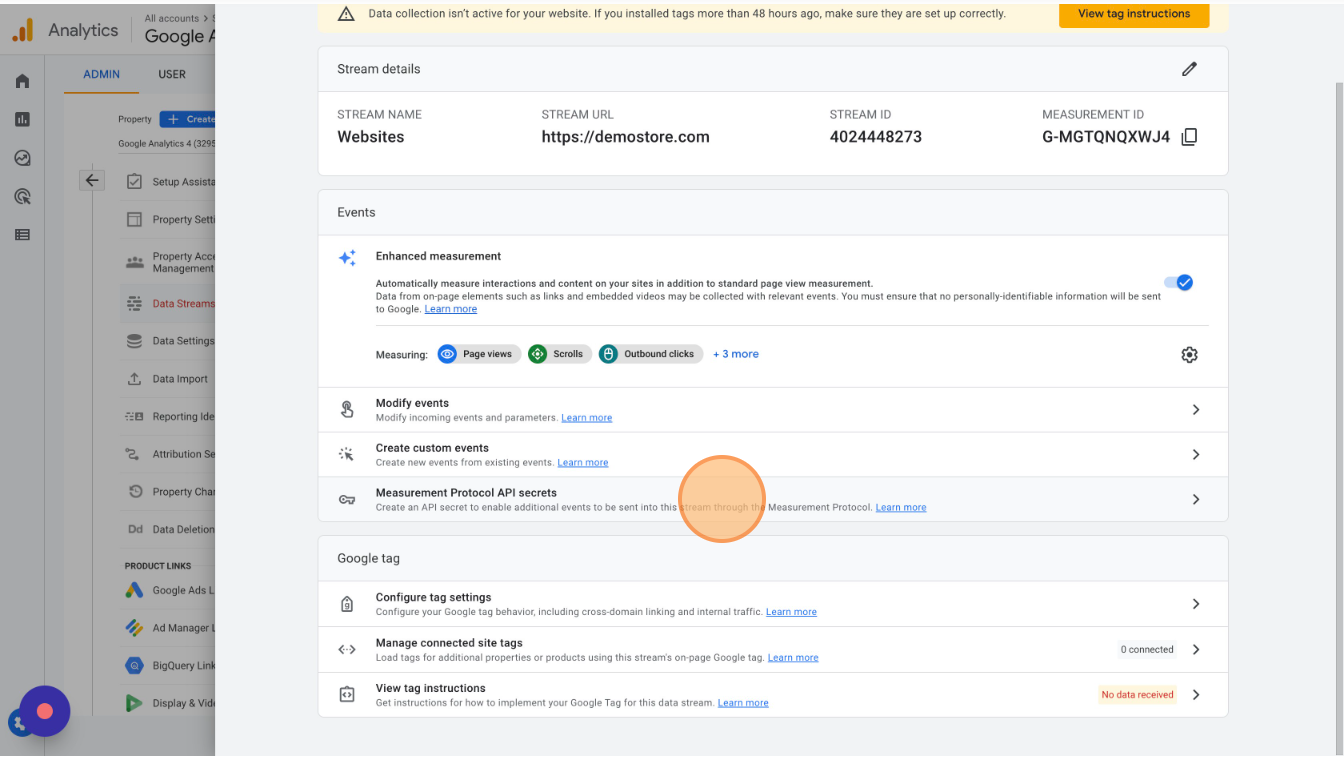Copy the Measurement ID G-MGTQNQXWJ4
The width and height of the screenshot is (1344, 760).
point(1189,137)
